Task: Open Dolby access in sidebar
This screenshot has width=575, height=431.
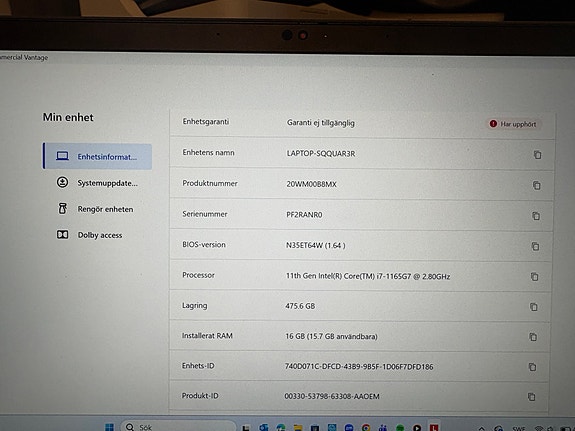Action: tap(89, 235)
